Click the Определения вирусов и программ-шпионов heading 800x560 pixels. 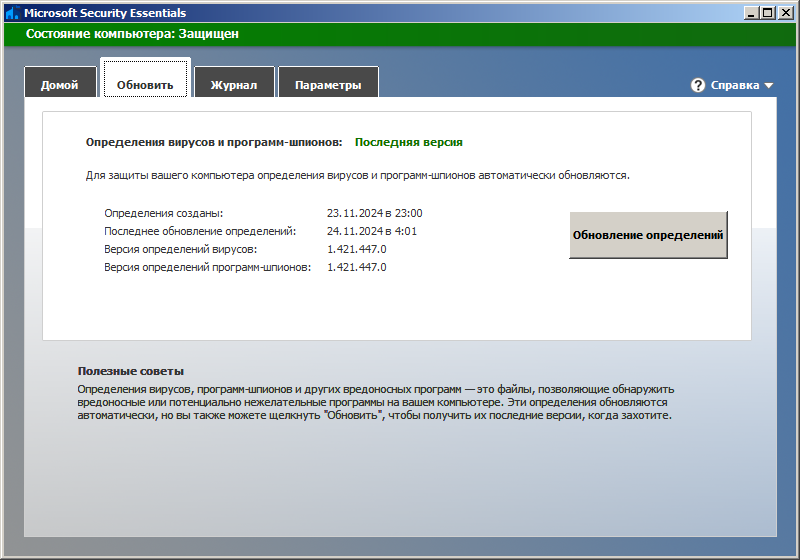(x=214, y=142)
